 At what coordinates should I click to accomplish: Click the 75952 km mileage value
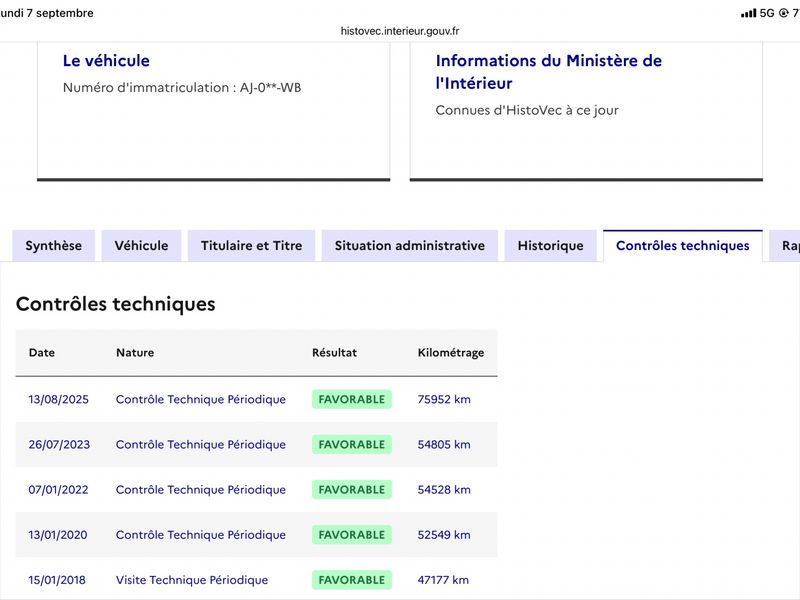coord(444,399)
